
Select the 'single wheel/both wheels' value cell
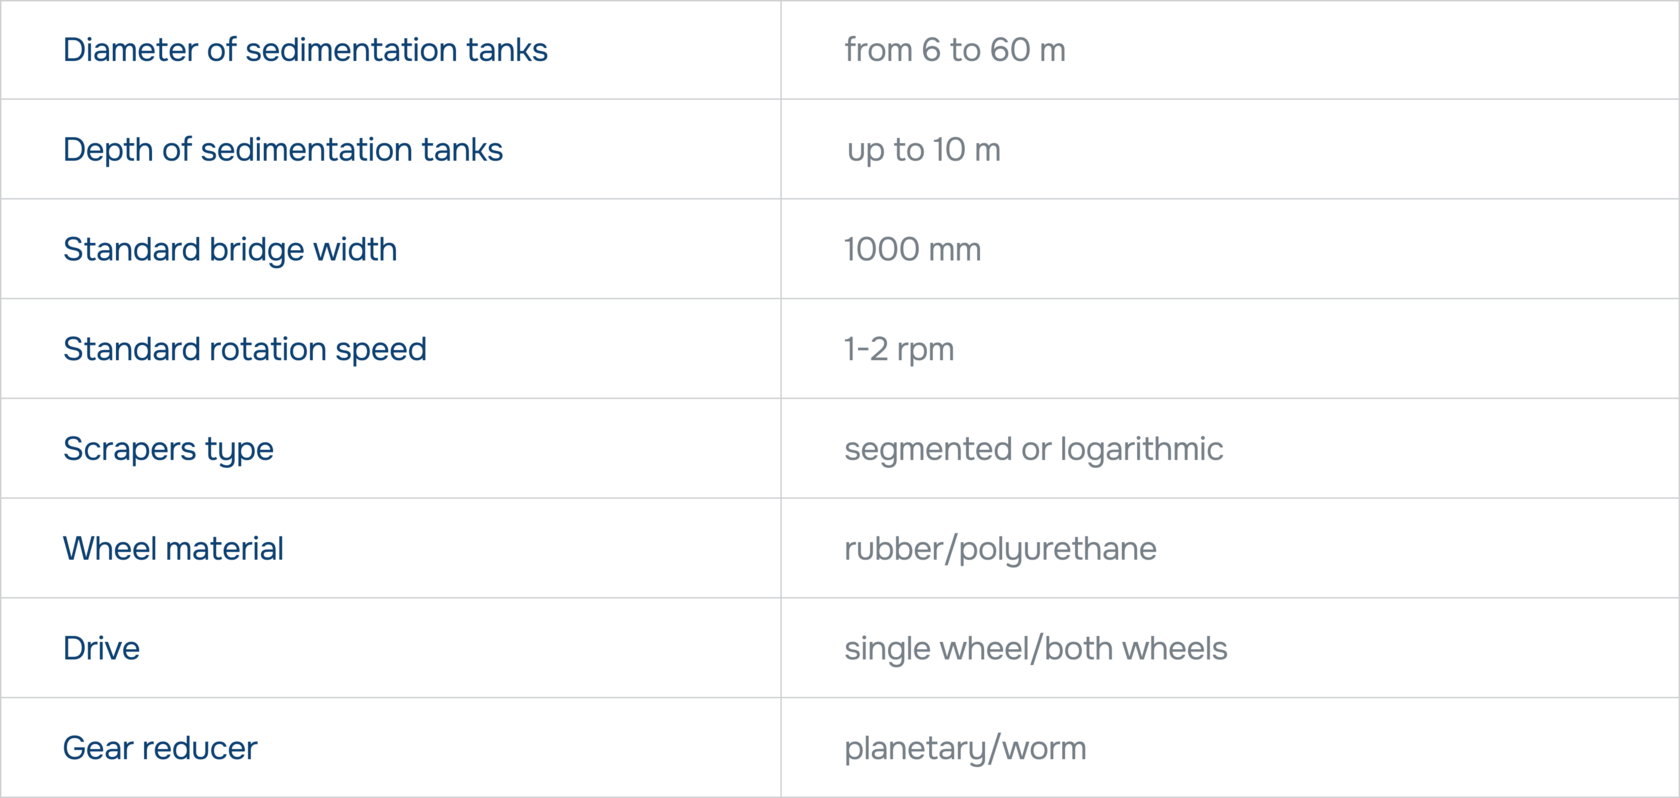point(1035,648)
